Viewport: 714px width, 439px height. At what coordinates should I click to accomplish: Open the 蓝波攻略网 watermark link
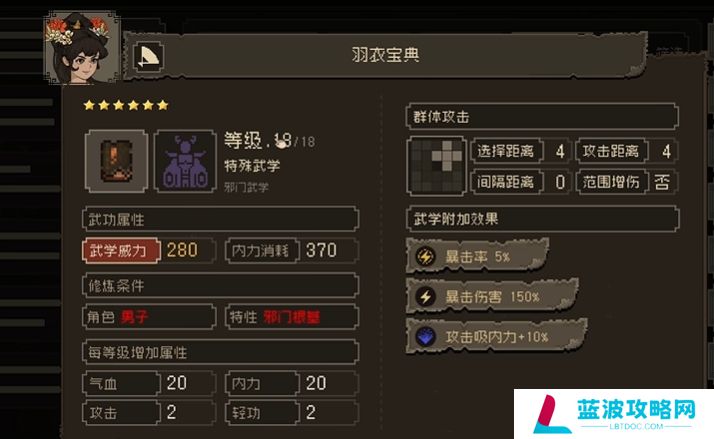point(613,414)
